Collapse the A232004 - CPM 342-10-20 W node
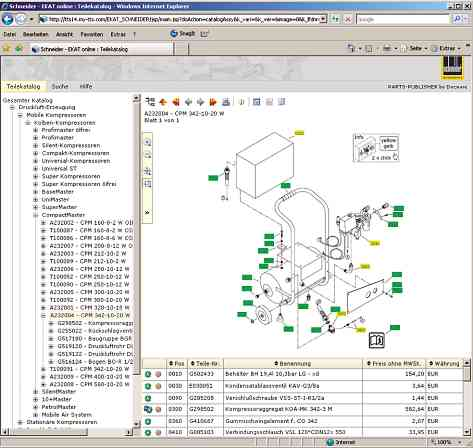 tap(43, 315)
